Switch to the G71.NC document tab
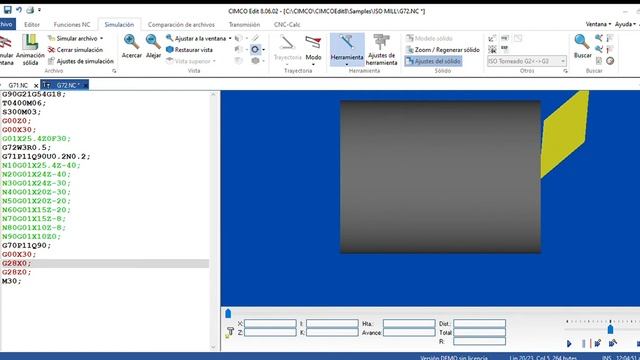Viewport: 640px width, 360px height. tap(18, 85)
